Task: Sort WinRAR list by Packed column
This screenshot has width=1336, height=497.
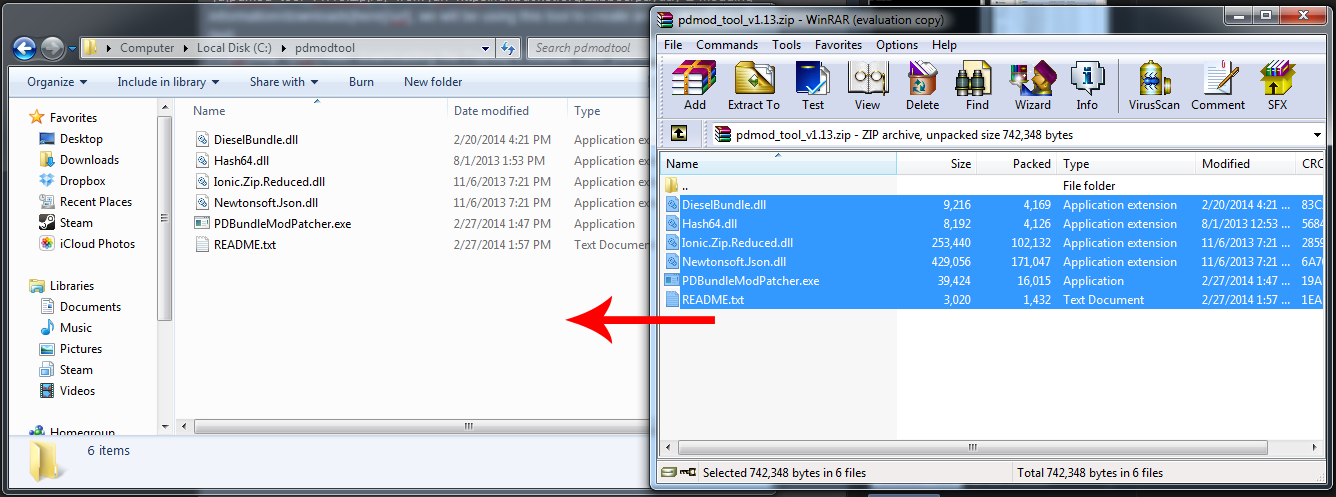Action: coord(1017,164)
